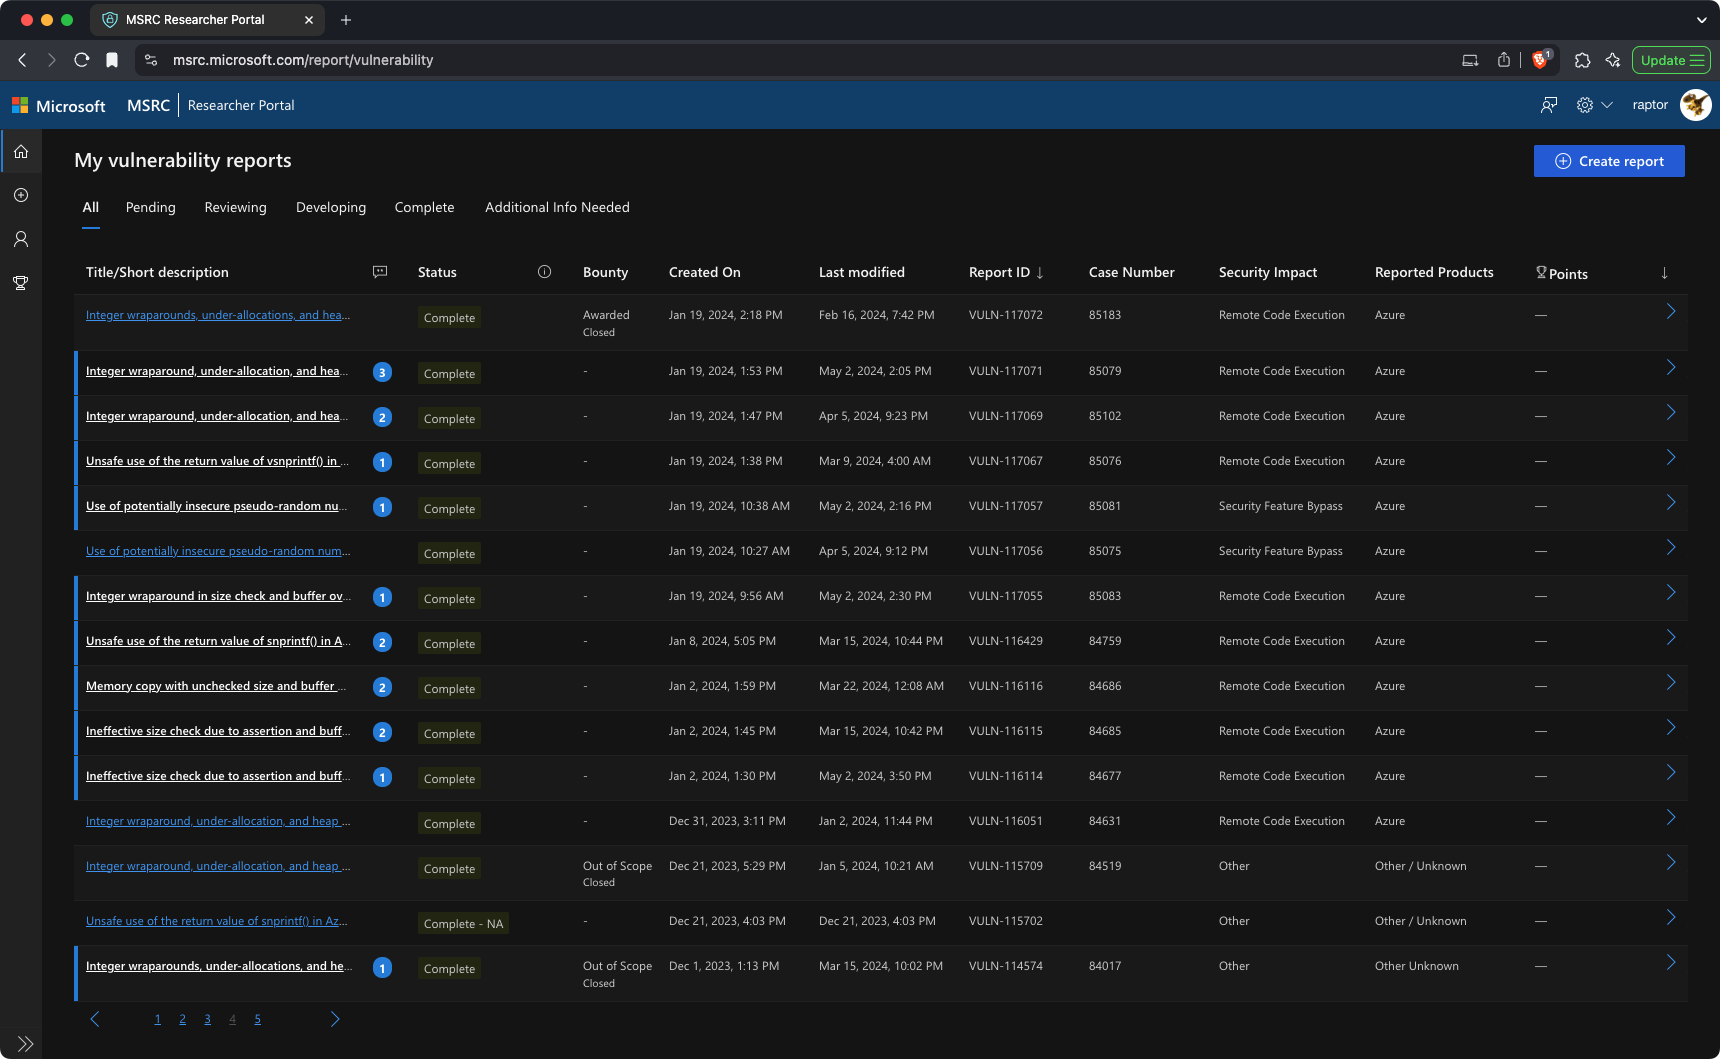Select the Additional Info Needed tab
This screenshot has height=1059, width=1720.
[x=557, y=207]
